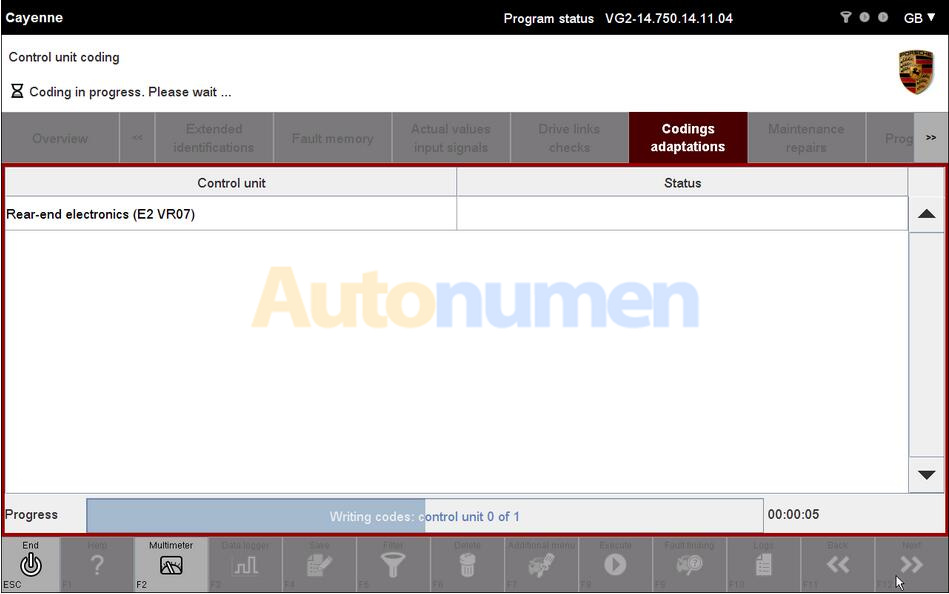Viewport: 949px width, 594px height.
Task: Select the Codings adaptations tab
Action: (x=687, y=138)
